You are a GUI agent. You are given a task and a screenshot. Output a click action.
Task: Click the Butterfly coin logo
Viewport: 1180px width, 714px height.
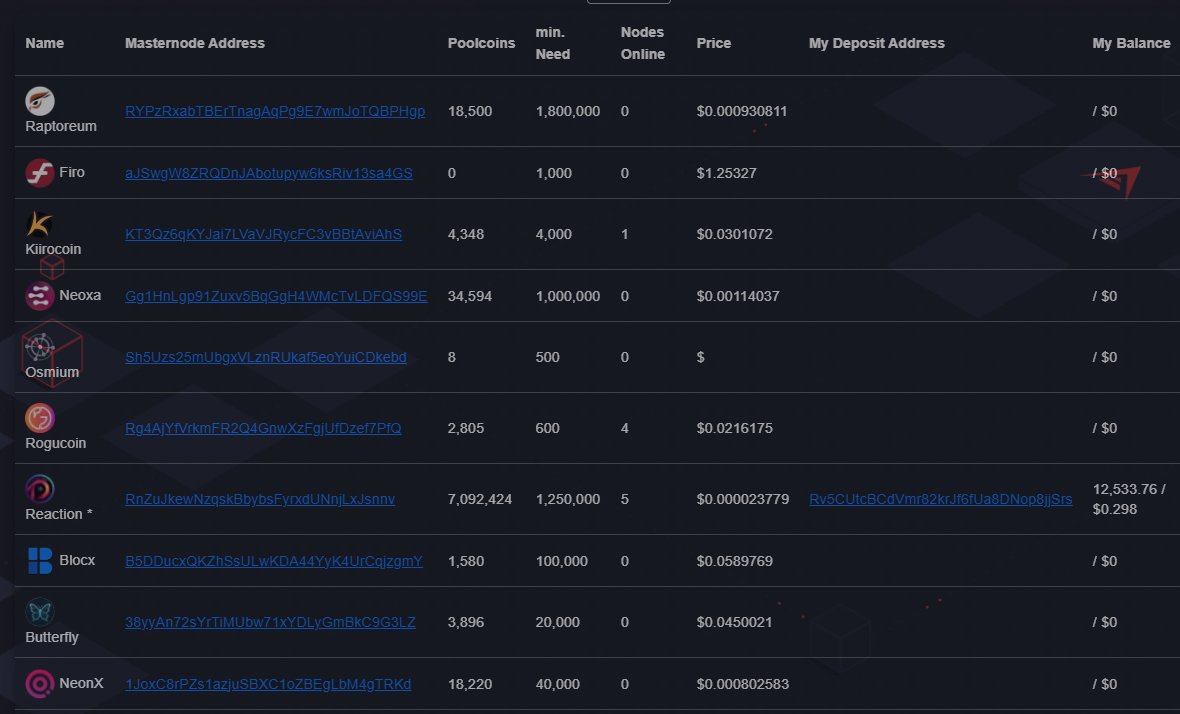point(40,612)
